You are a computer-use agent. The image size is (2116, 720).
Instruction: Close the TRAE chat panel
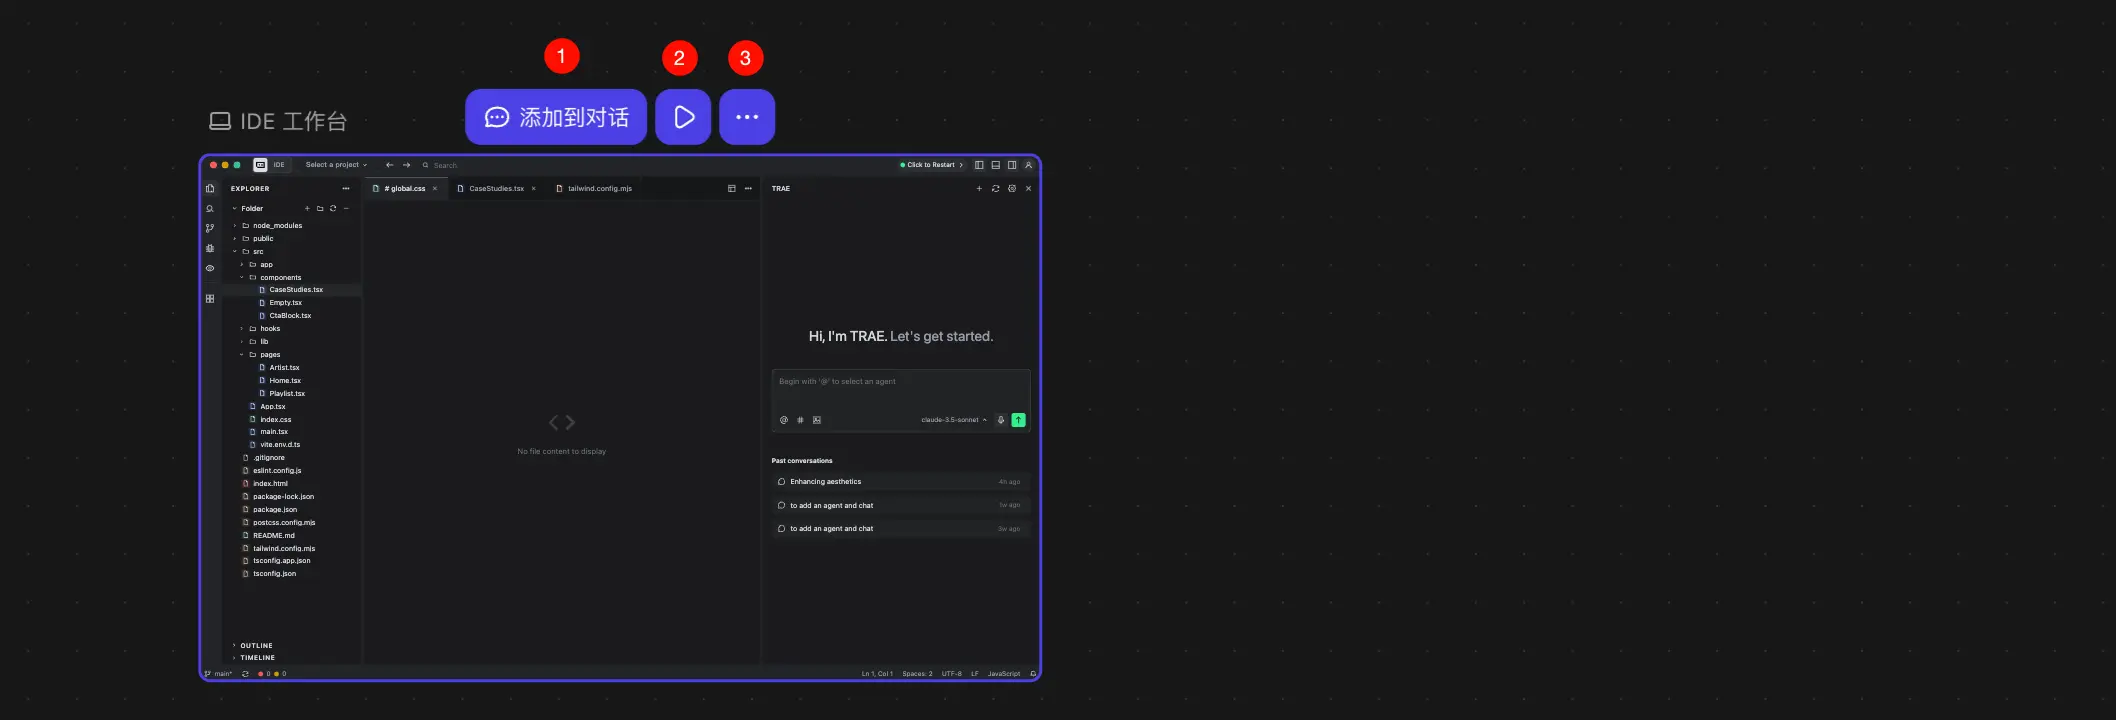(1028, 188)
